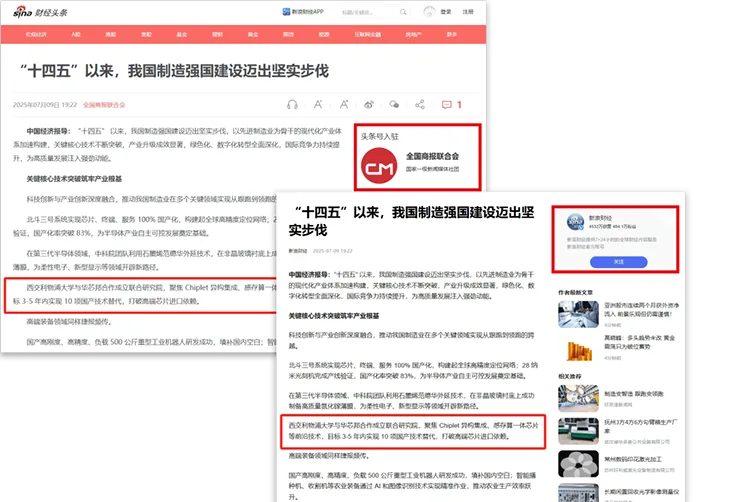Click the share icon in article toolbar
The width and height of the screenshot is (750, 502).
coord(419,104)
